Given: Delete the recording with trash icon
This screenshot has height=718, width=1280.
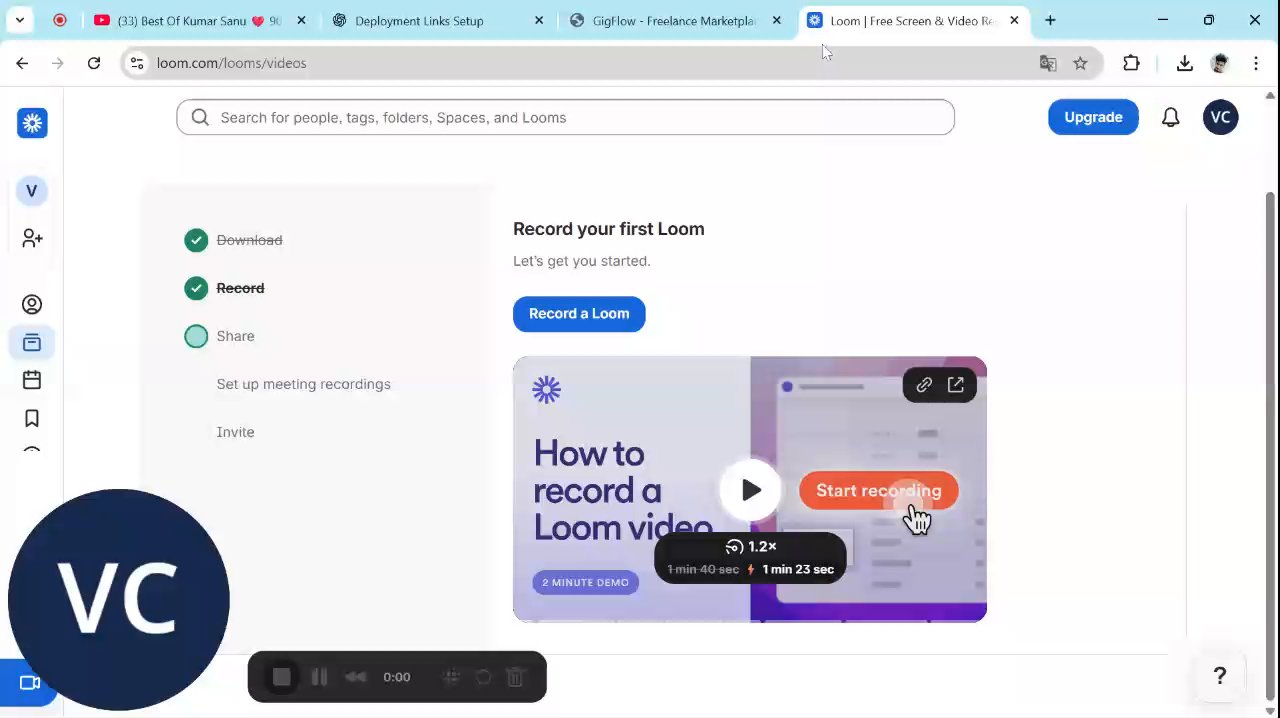Looking at the screenshot, I should point(516,677).
